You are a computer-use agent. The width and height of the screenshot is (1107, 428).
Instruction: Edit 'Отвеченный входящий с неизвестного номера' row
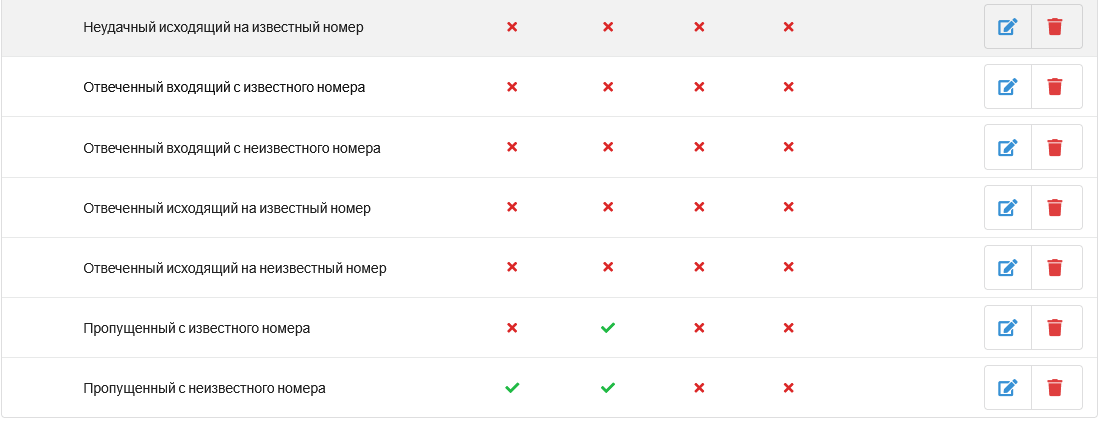coord(1008,148)
